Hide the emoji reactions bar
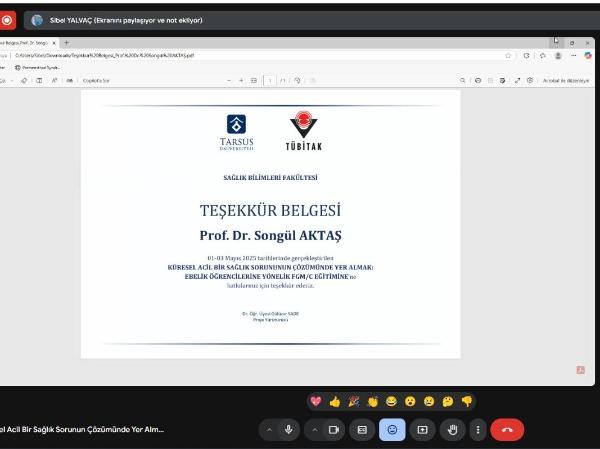Image resolution: width=600 pixels, height=449 pixels. pyautogui.click(x=392, y=429)
